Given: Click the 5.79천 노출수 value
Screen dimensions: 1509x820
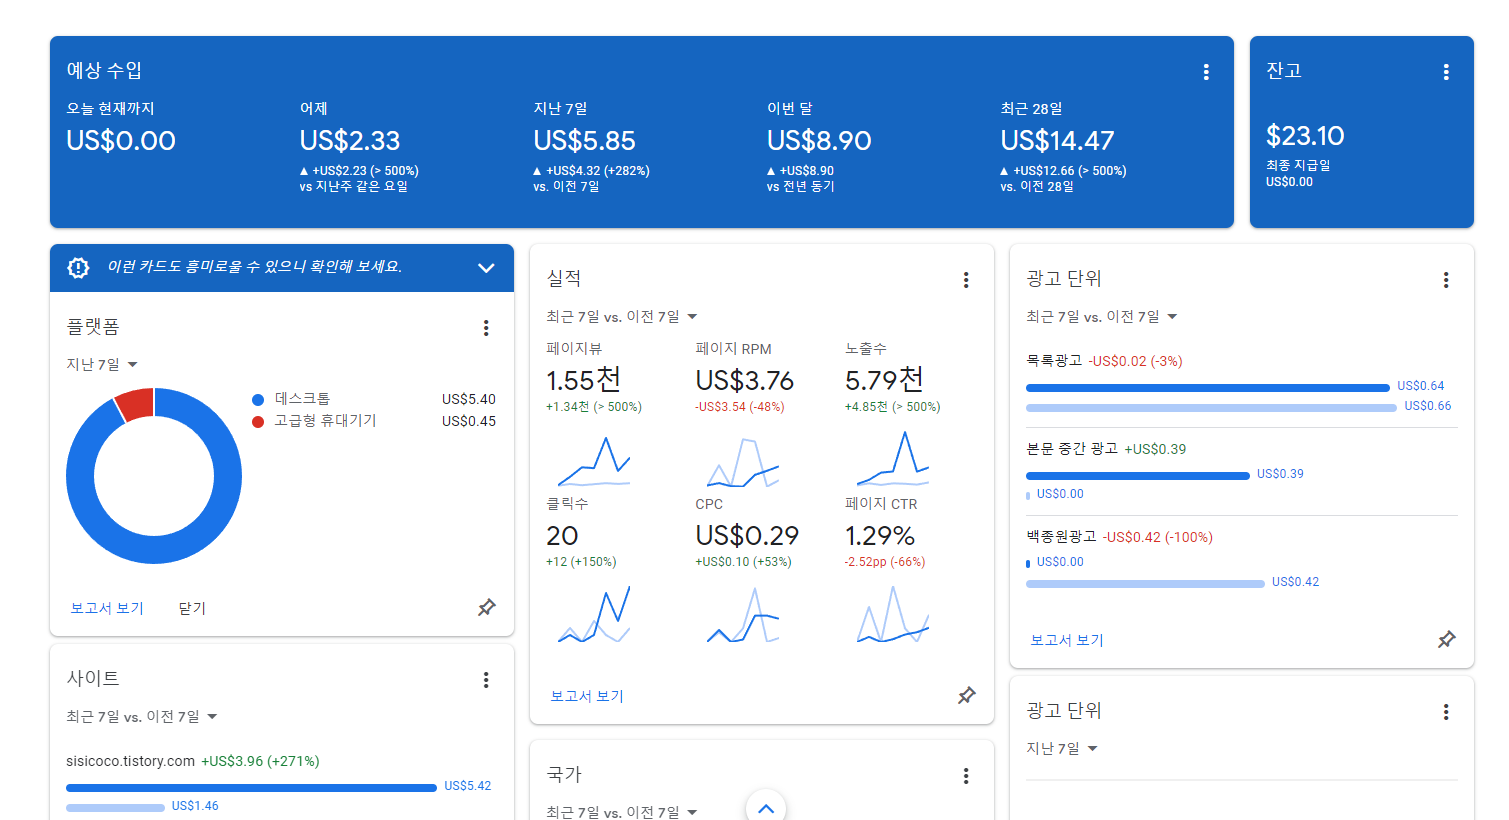Looking at the screenshot, I should click(x=884, y=380).
